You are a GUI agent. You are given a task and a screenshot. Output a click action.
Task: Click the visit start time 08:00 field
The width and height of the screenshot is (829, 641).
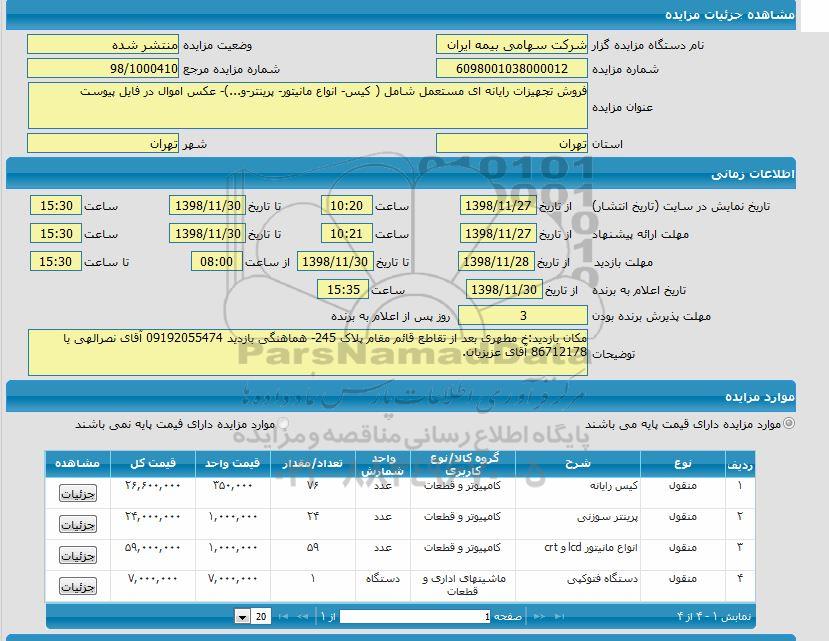click(217, 261)
